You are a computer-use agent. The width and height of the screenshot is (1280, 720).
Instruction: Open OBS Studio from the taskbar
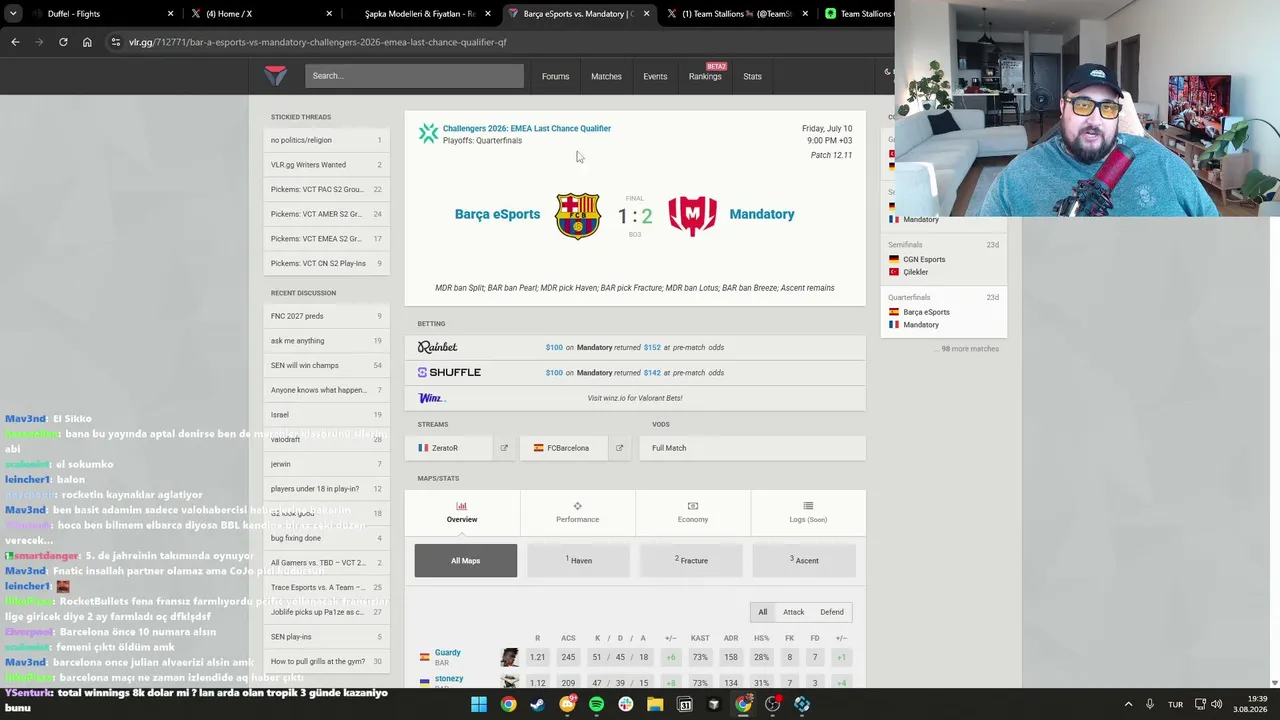pyautogui.click(x=773, y=705)
